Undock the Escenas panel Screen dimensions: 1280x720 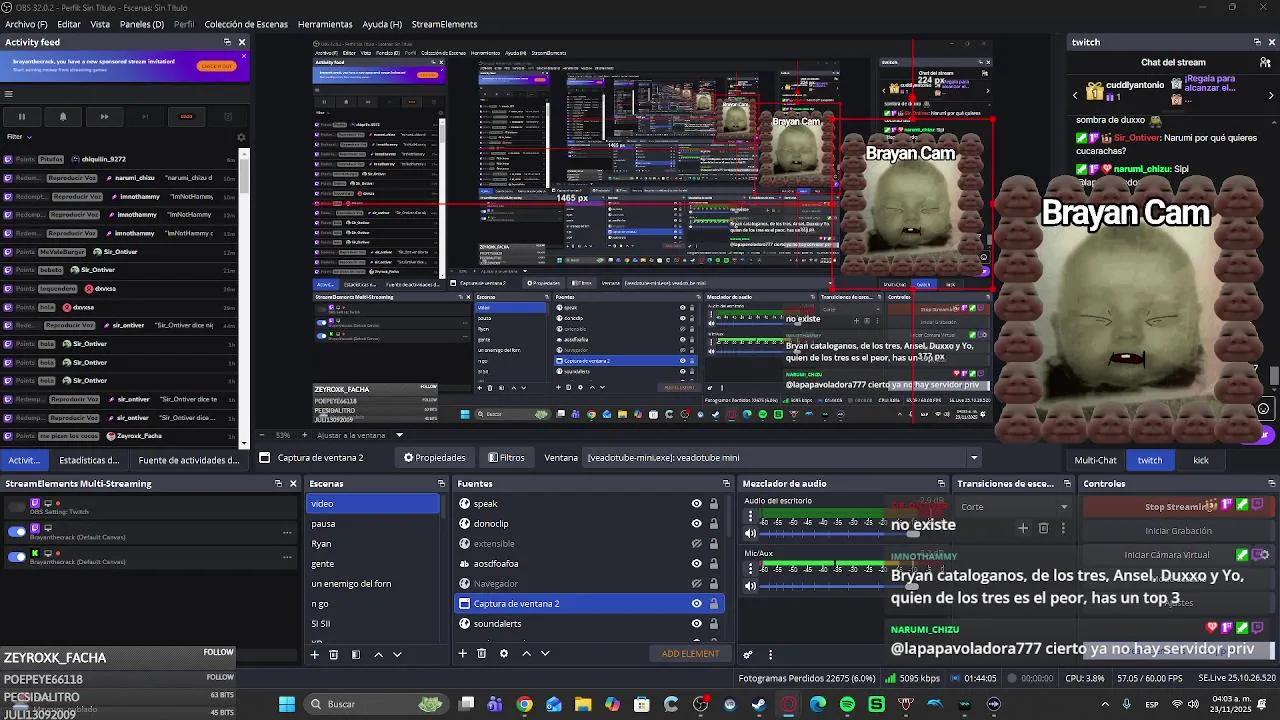click(x=441, y=484)
